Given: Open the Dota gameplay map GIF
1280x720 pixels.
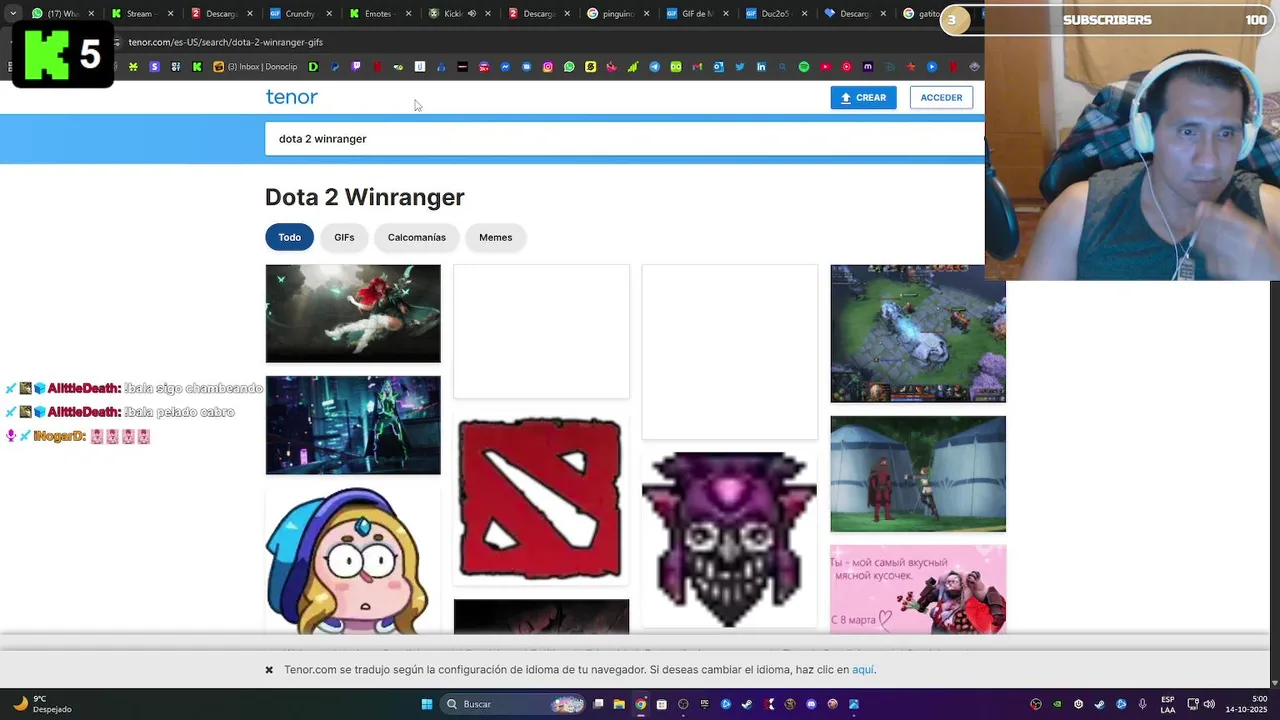Looking at the screenshot, I should pos(918,333).
